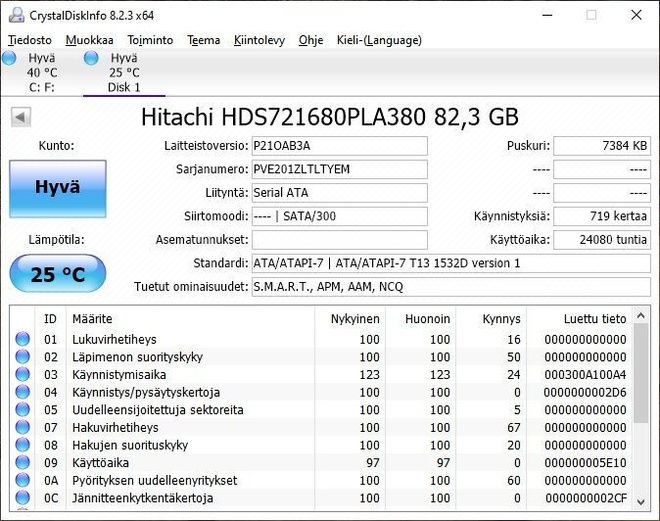Click the empty Asematunnukset field
Screen dimensions: 660x521
coord(340,240)
